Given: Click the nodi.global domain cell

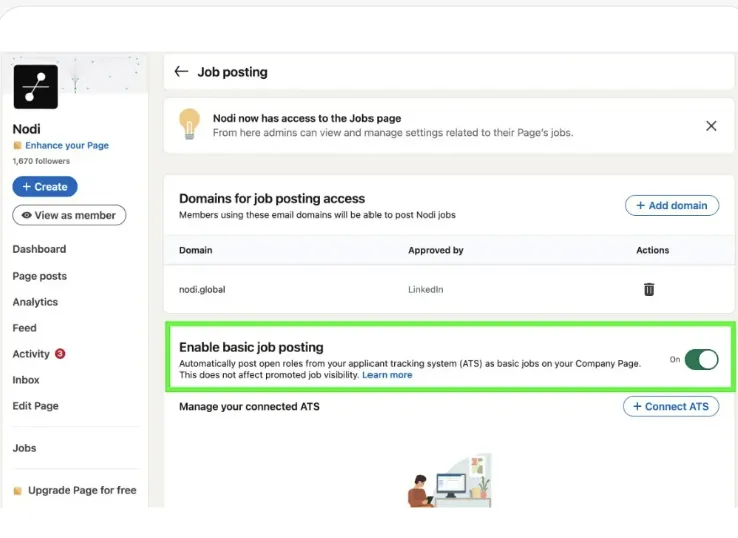Looking at the screenshot, I should coord(202,289).
